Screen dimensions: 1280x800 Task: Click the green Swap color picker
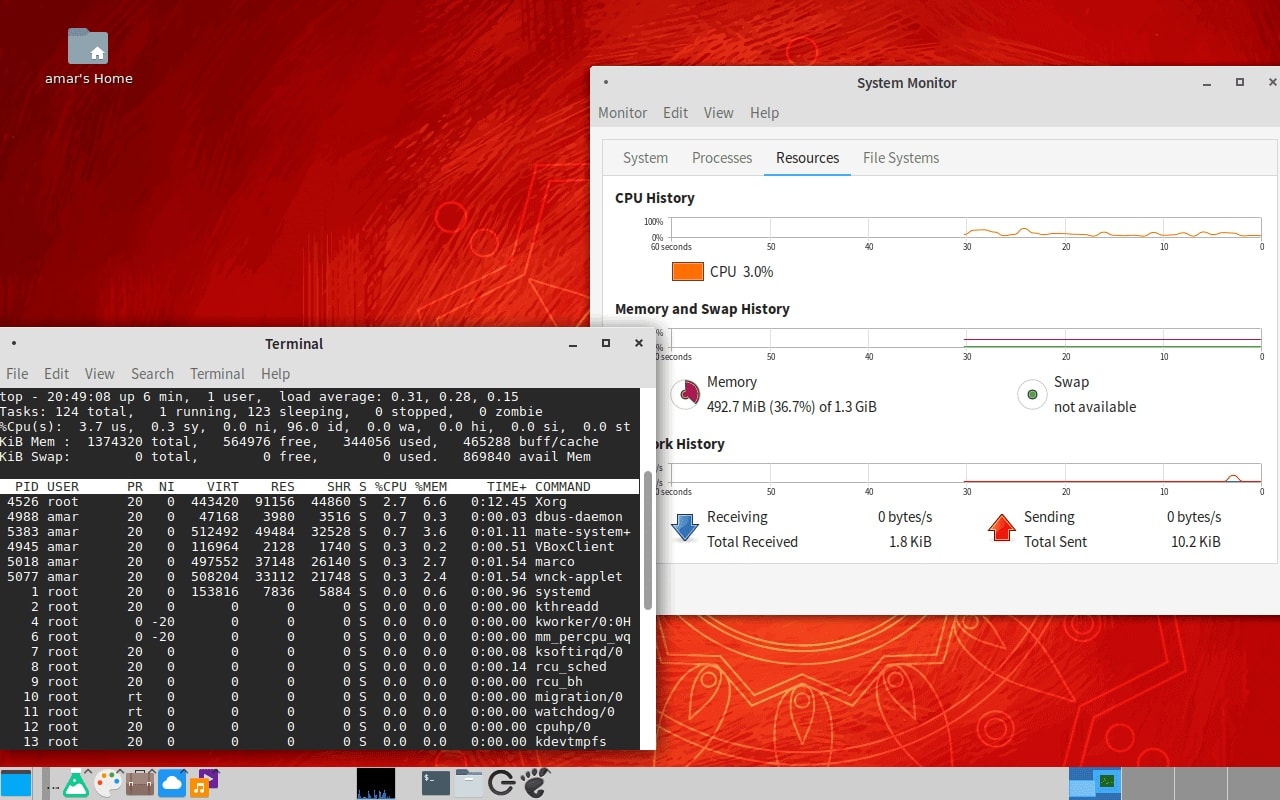coord(1032,394)
